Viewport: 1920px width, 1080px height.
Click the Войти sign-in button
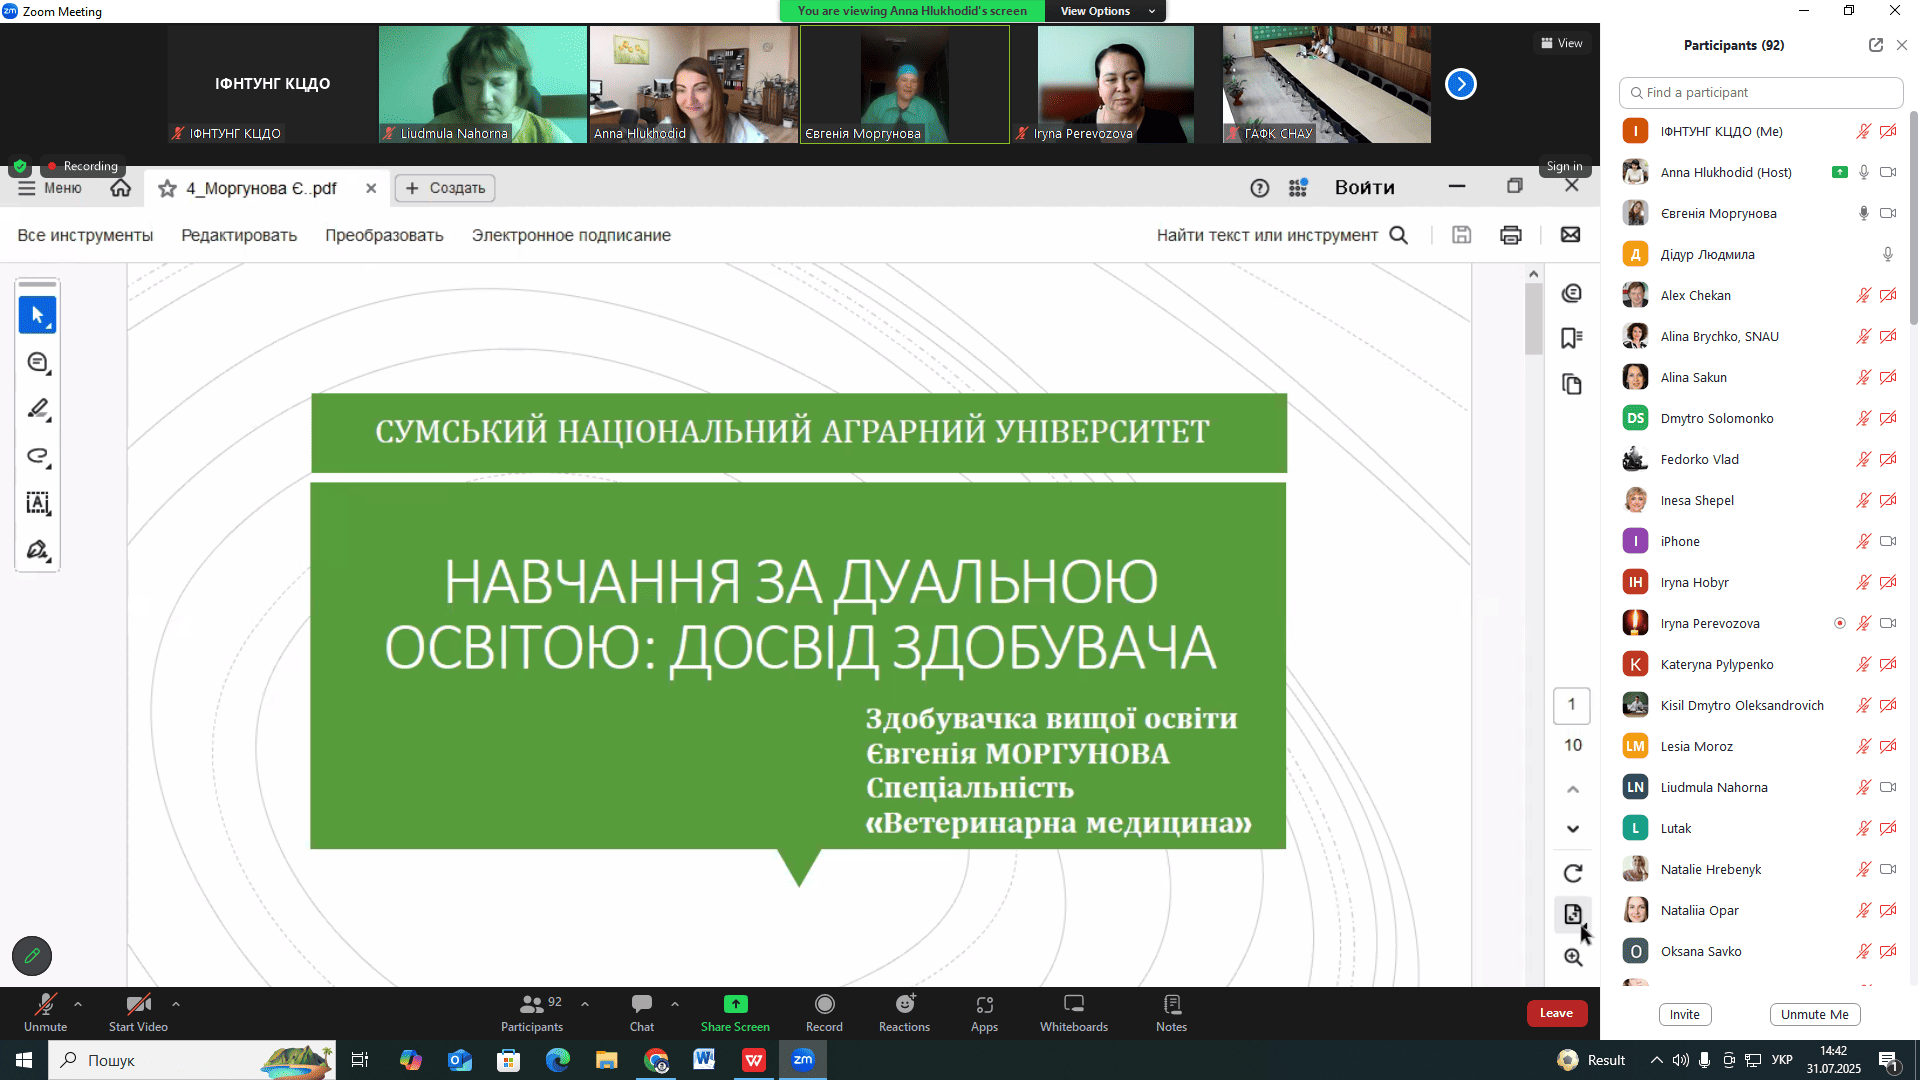1364,188
